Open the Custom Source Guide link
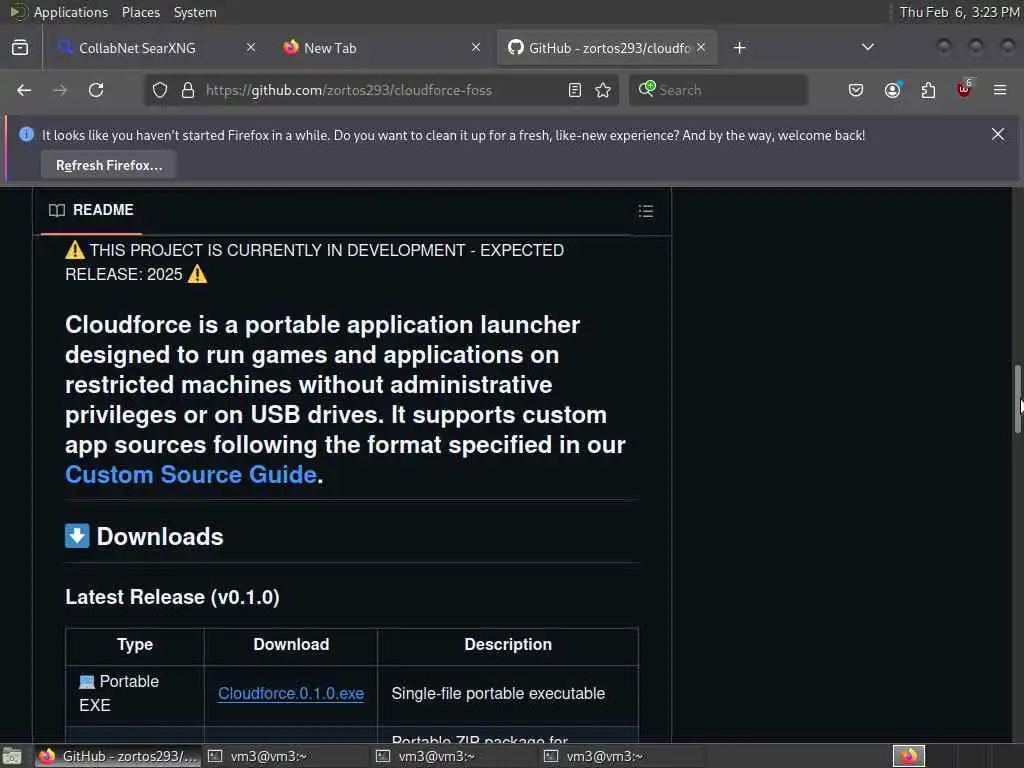Image resolution: width=1024 pixels, height=768 pixels. pos(191,474)
